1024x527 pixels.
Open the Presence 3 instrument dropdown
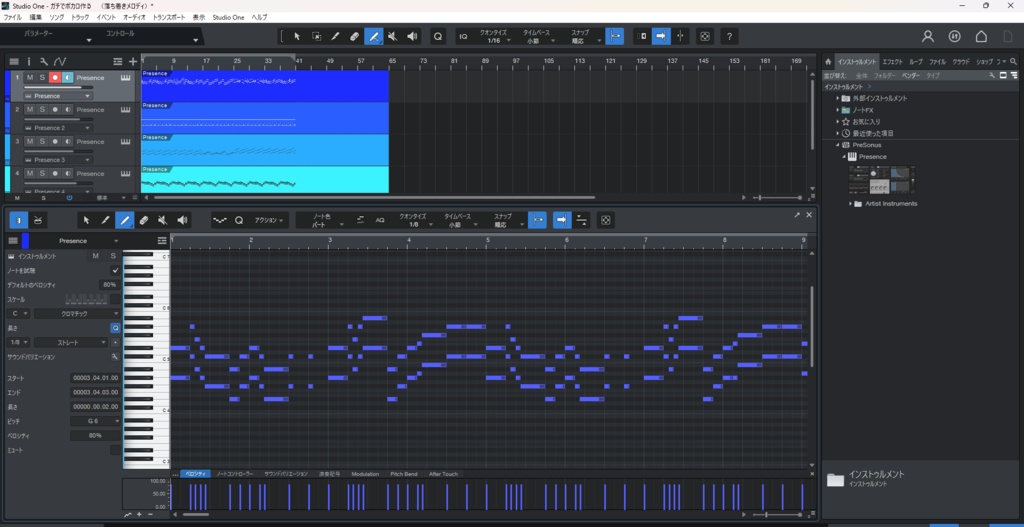[x=57, y=160]
